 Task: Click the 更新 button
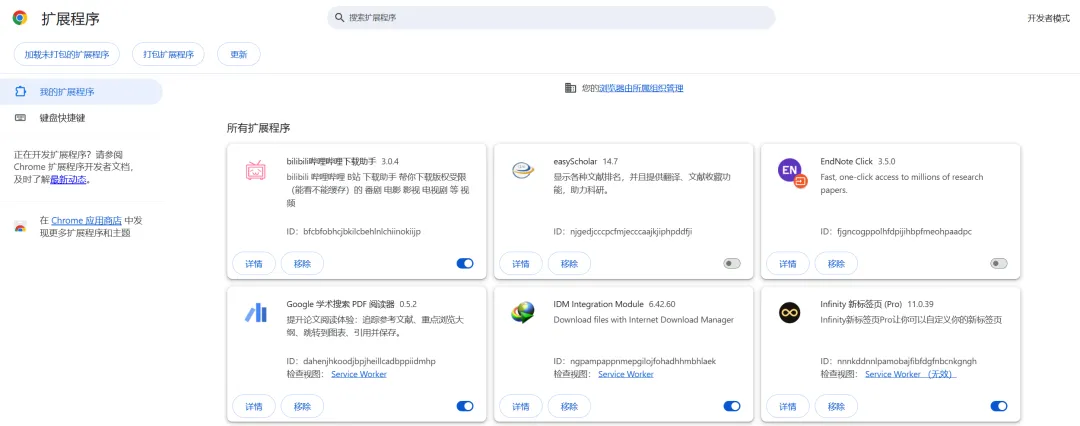coord(238,54)
